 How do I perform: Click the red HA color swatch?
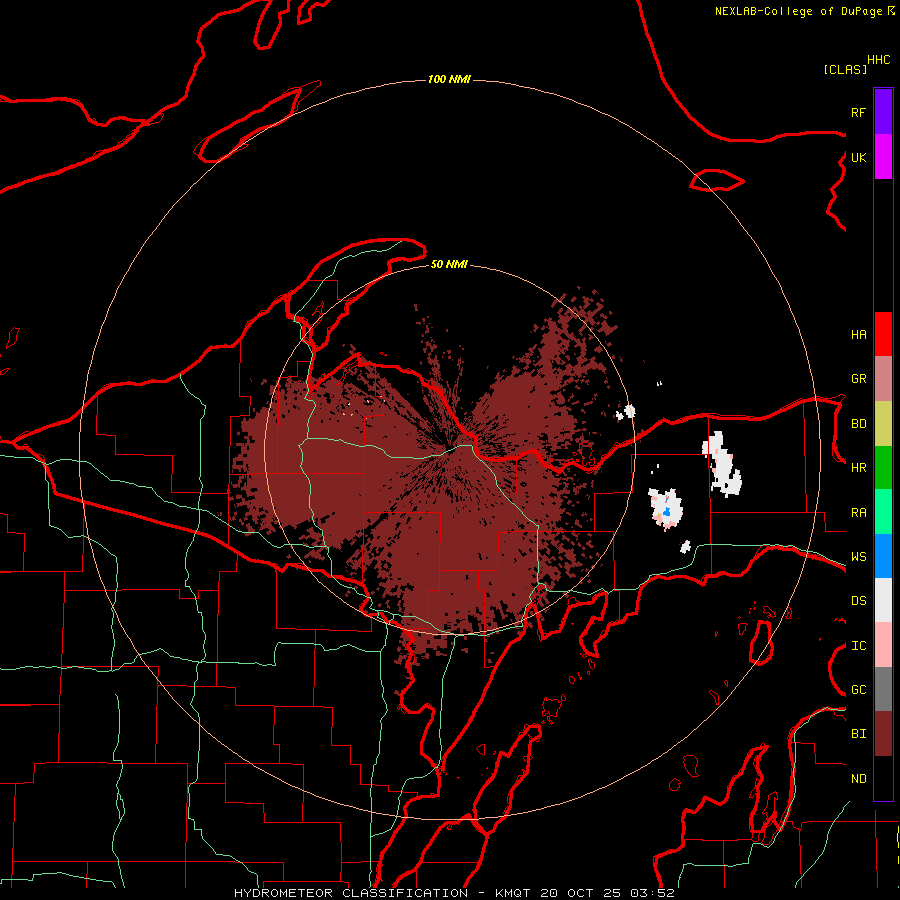[x=883, y=334]
